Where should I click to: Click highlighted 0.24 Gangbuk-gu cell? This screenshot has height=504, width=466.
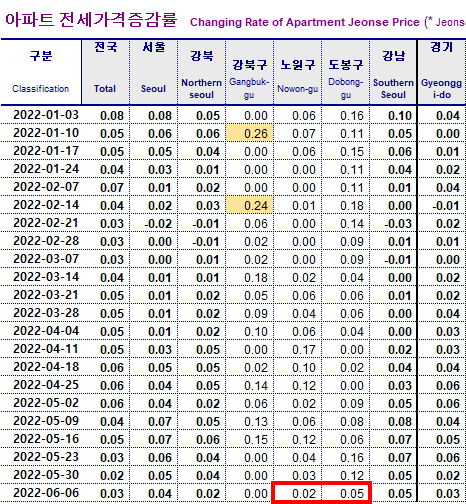[250, 205]
